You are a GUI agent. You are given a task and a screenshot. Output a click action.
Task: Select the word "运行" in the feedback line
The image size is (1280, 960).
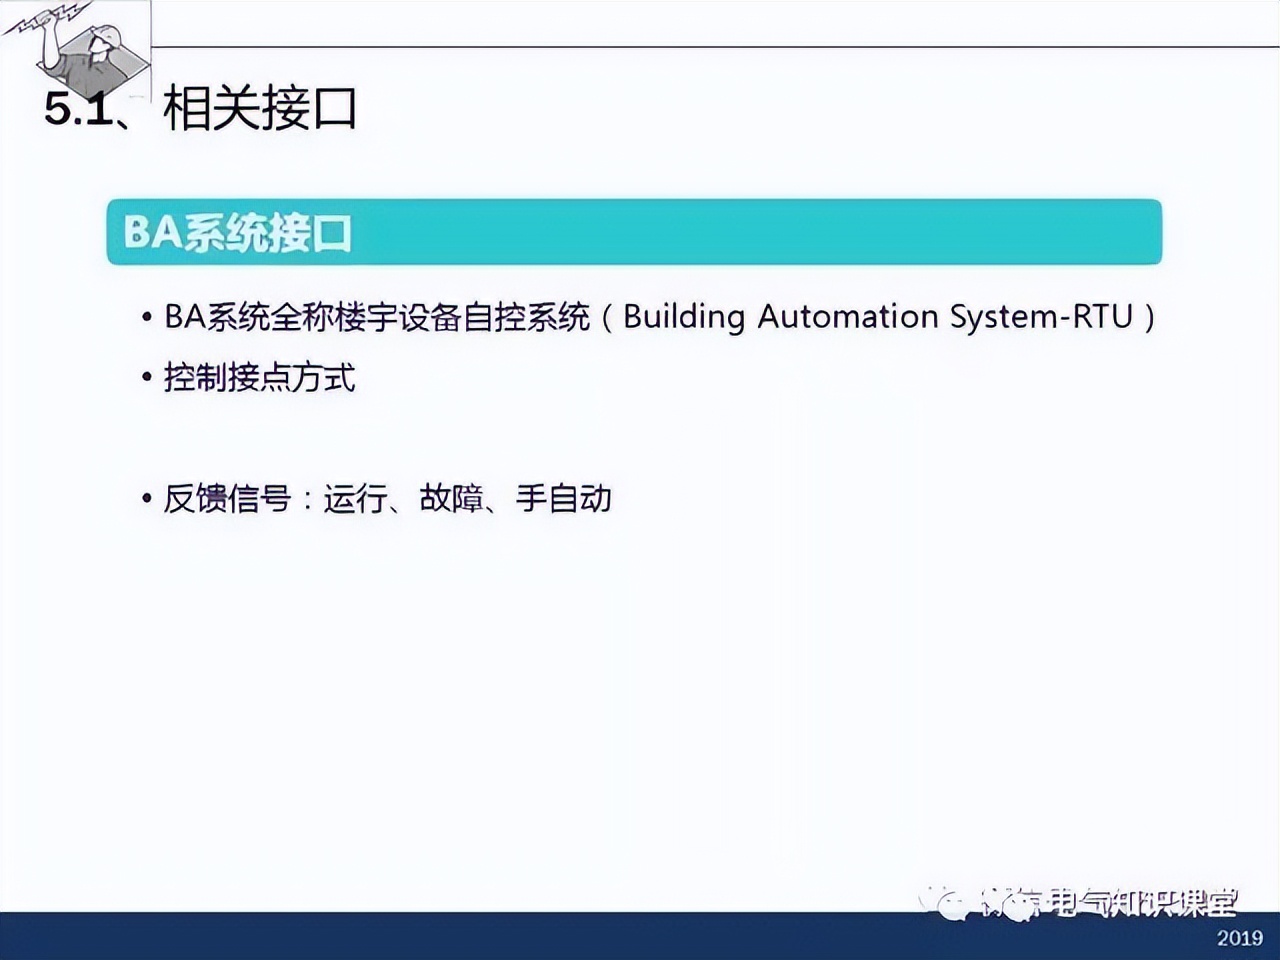[x=355, y=498]
